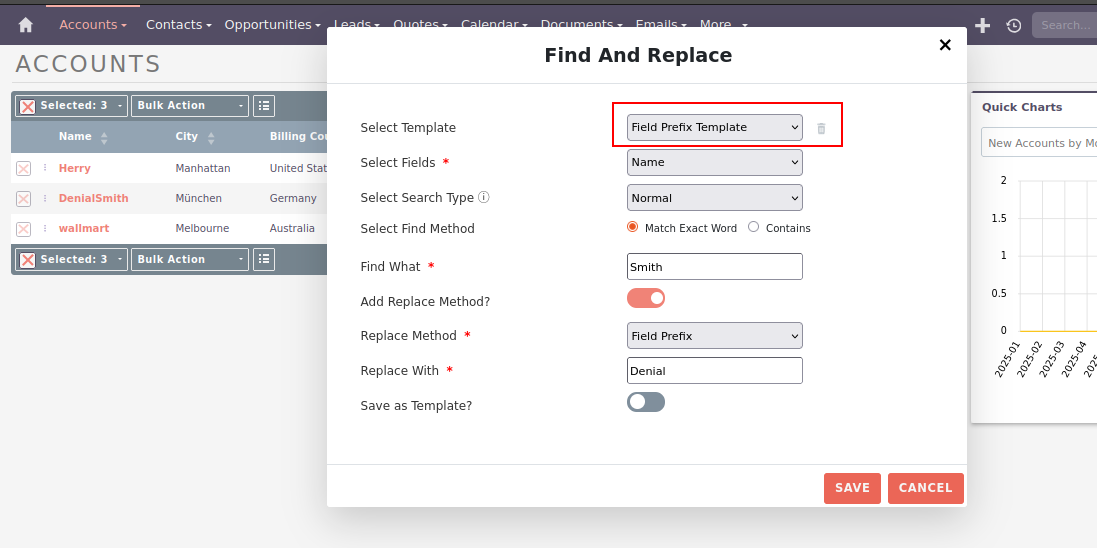Image resolution: width=1097 pixels, height=548 pixels.
Task: Open the recently viewed history icon
Action: point(1013,25)
